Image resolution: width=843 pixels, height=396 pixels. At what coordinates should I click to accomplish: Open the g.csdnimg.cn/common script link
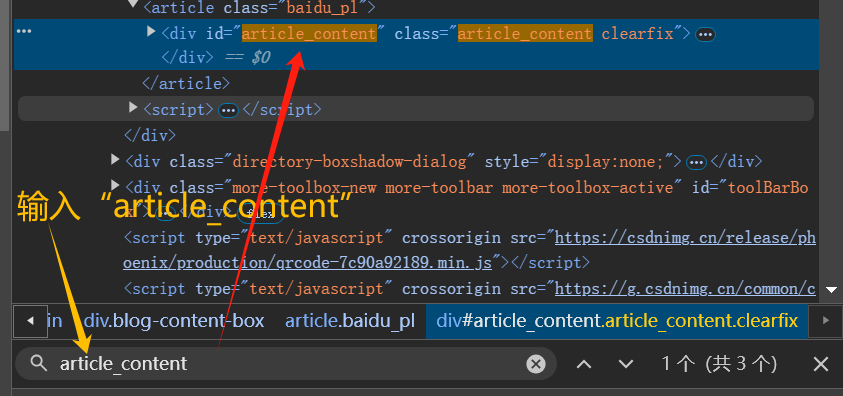[685, 289]
